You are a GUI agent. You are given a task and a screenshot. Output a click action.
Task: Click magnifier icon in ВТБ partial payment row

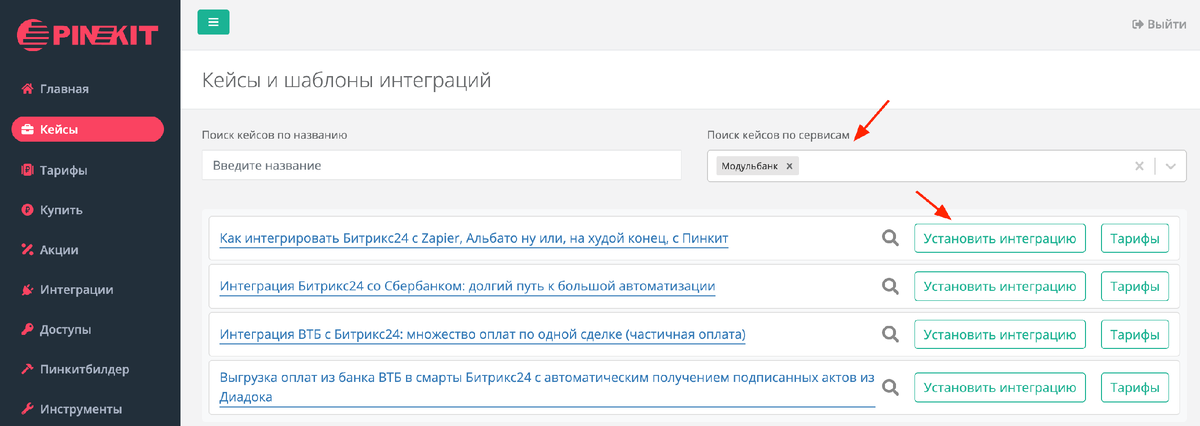(890, 334)
